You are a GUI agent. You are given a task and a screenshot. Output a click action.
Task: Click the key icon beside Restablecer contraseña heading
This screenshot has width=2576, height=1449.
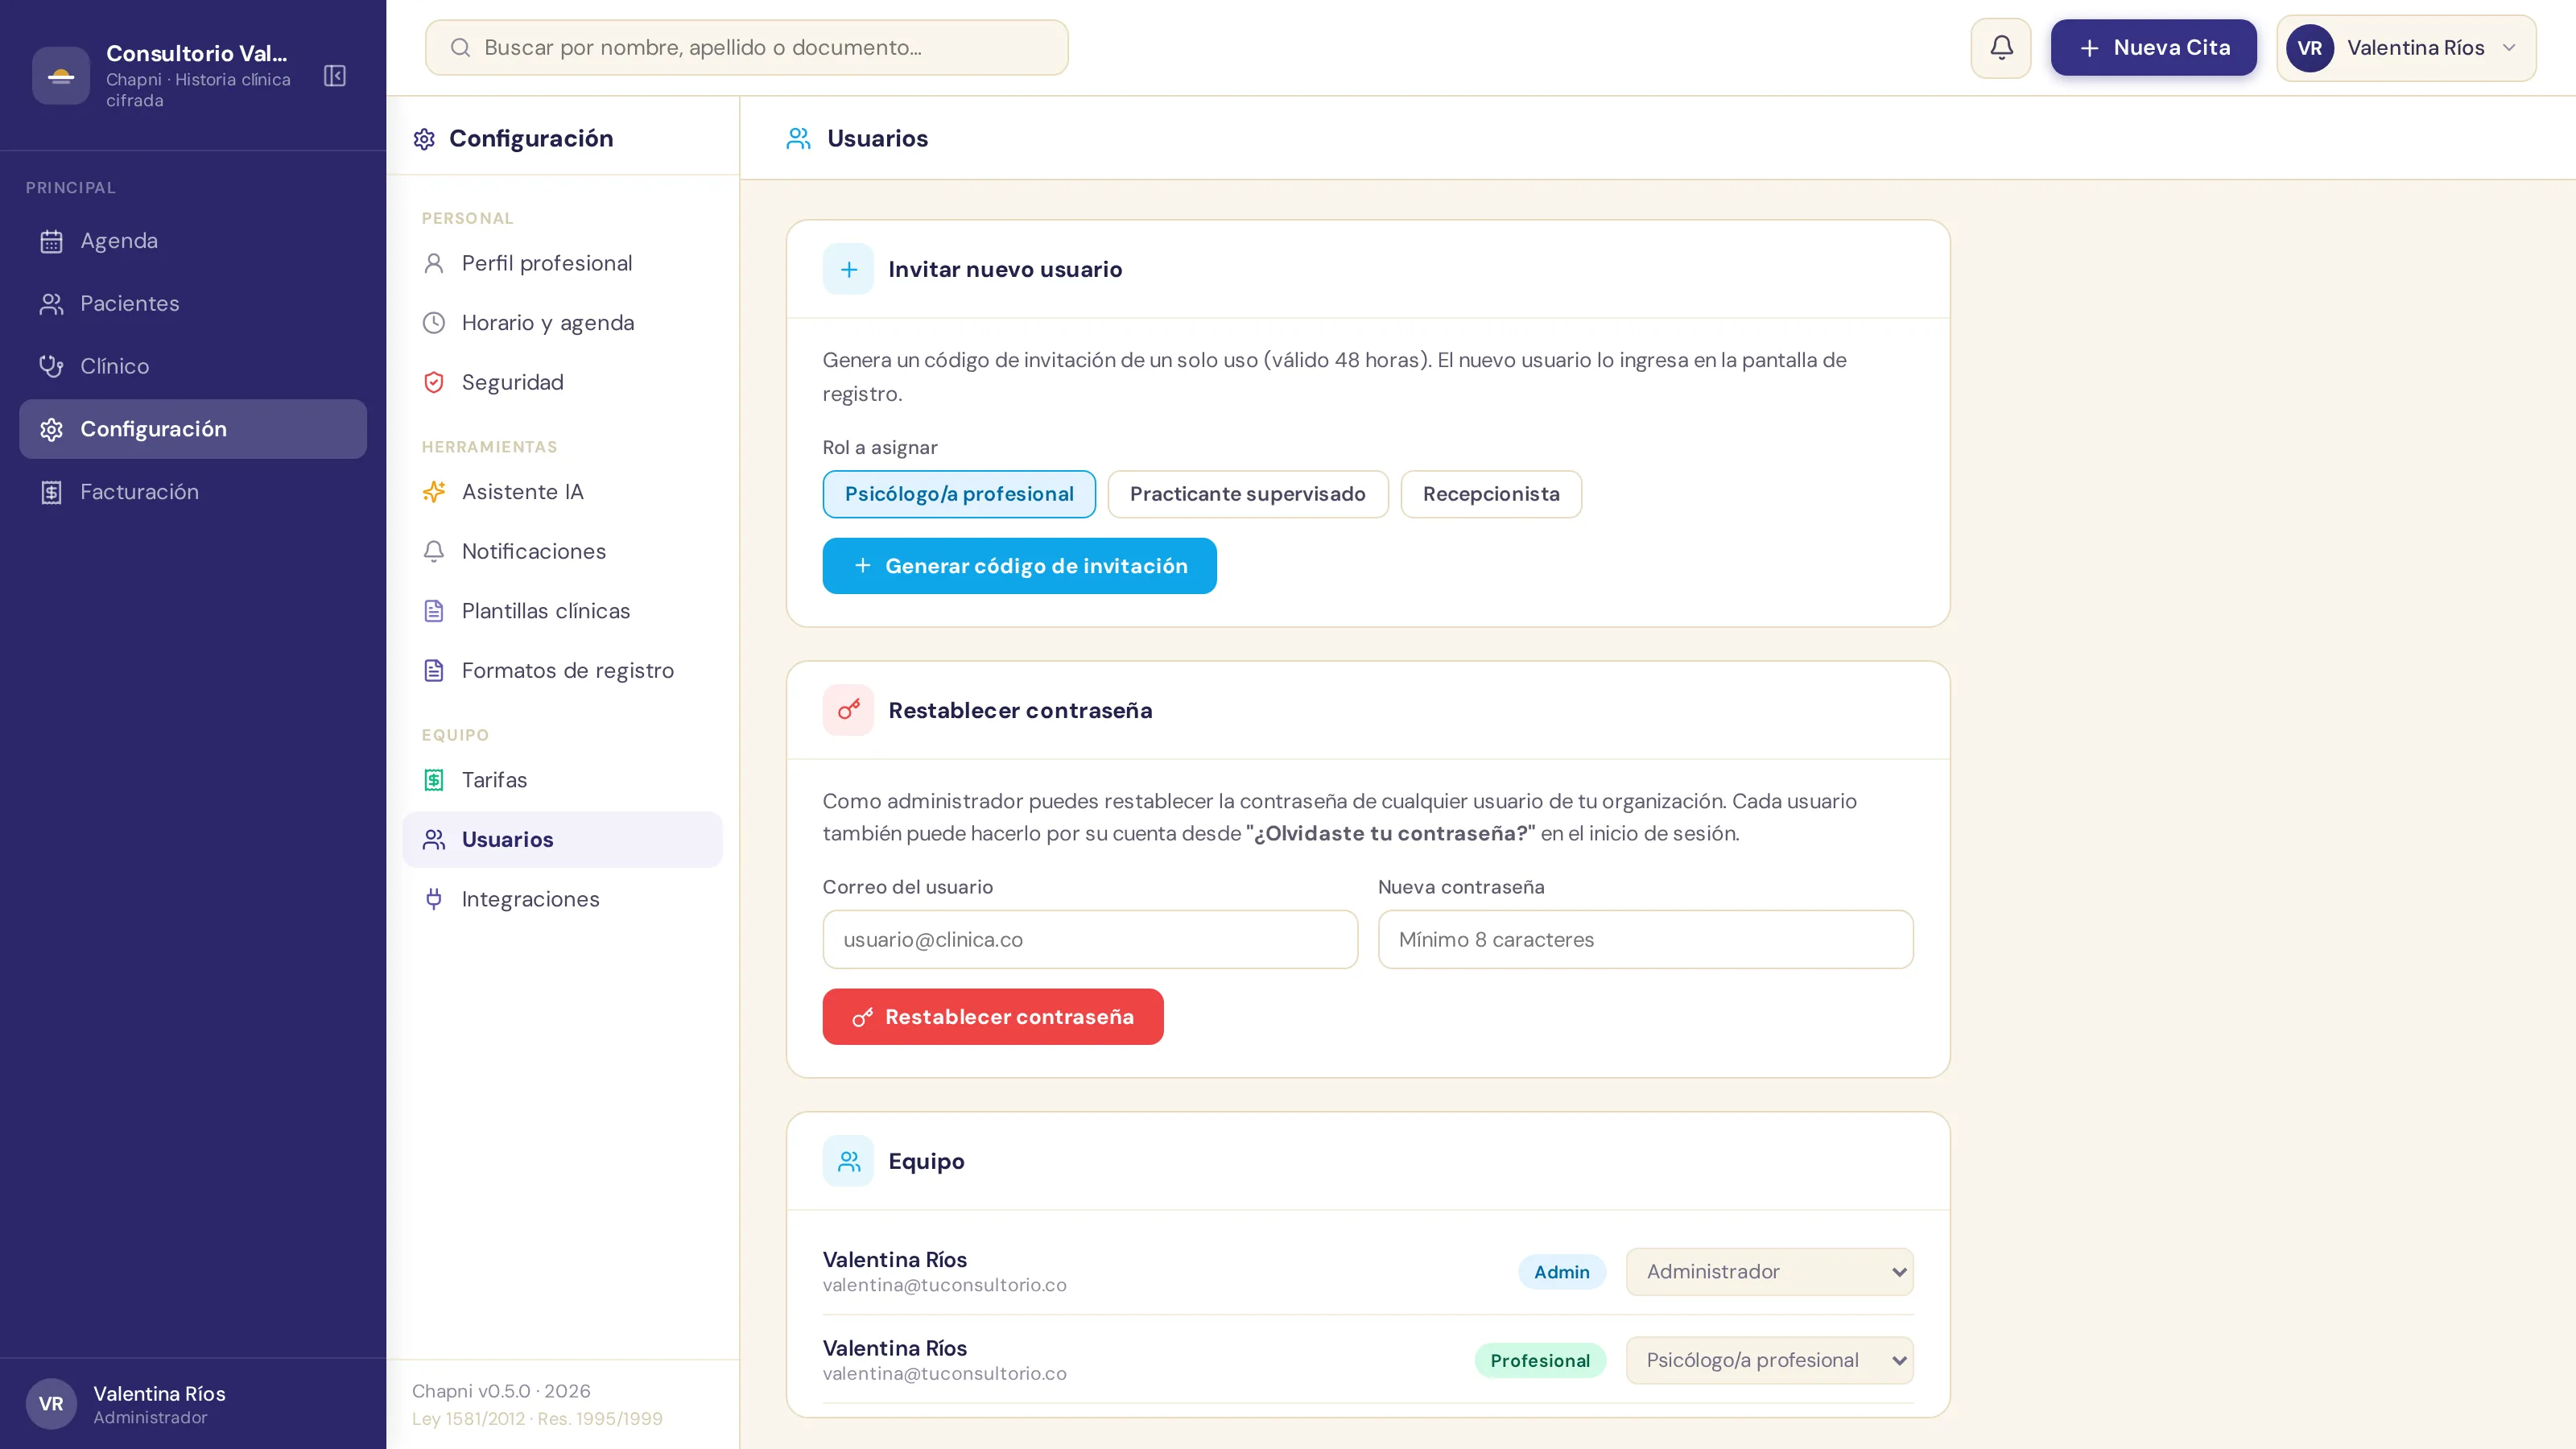pos(848,710)
